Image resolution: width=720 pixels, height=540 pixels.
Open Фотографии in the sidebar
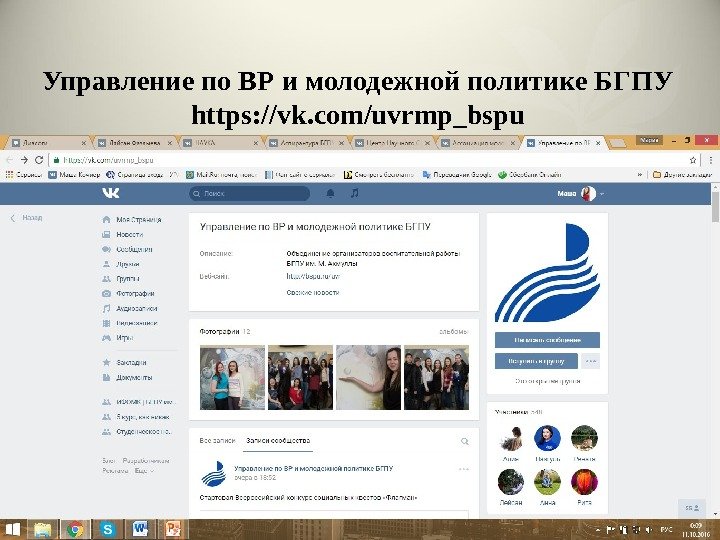128,293
